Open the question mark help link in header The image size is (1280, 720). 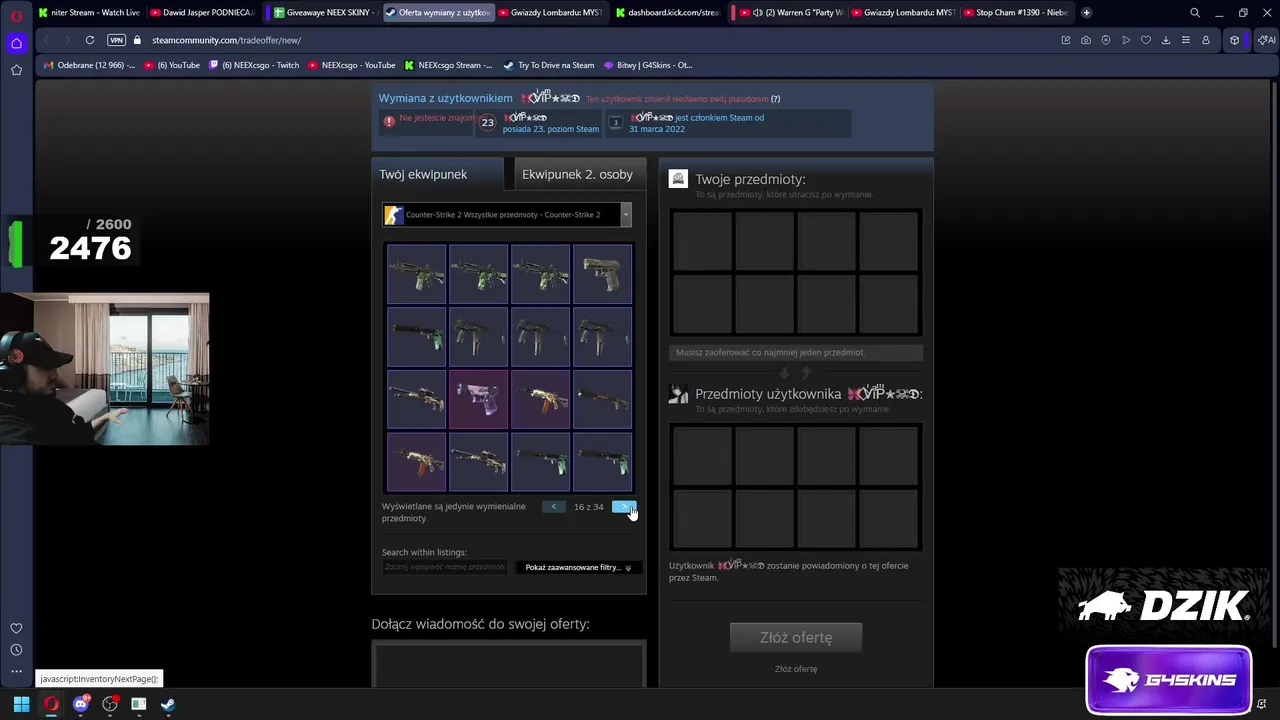point(775,99)
